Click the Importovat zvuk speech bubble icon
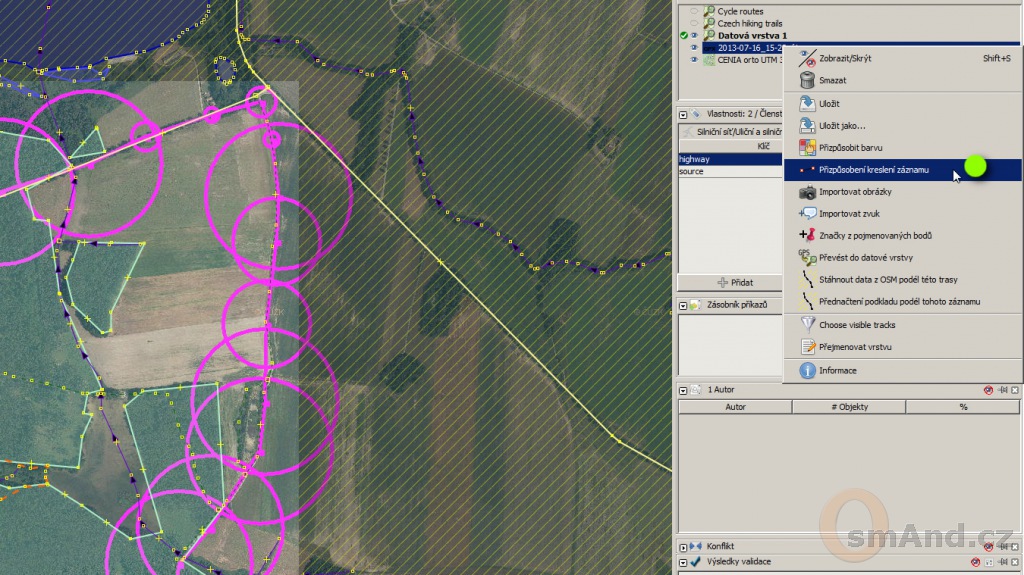The height and width of the screenshot is (575, 1024). [808, 214]
